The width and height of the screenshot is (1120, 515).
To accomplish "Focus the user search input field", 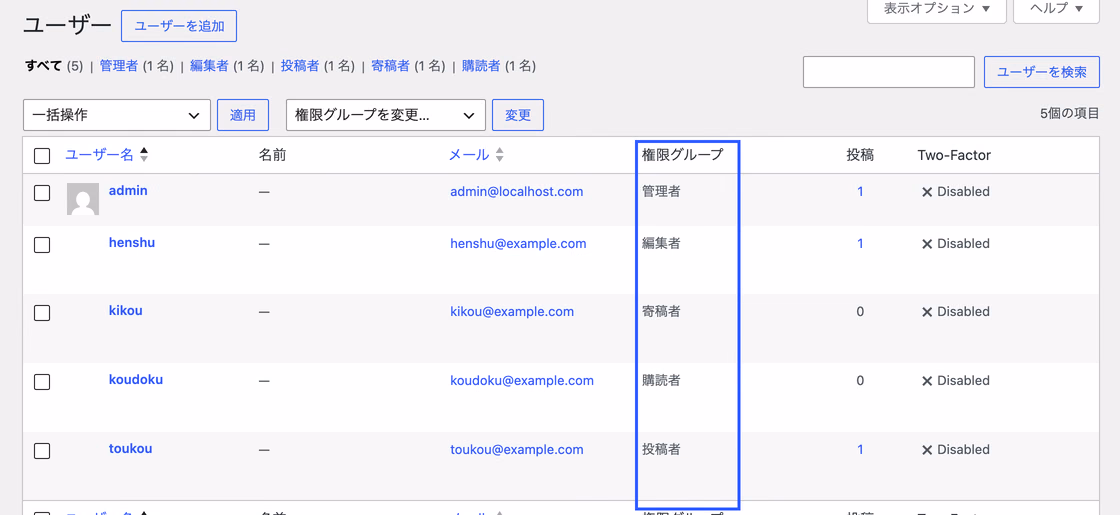I will [x=889, y=72].
